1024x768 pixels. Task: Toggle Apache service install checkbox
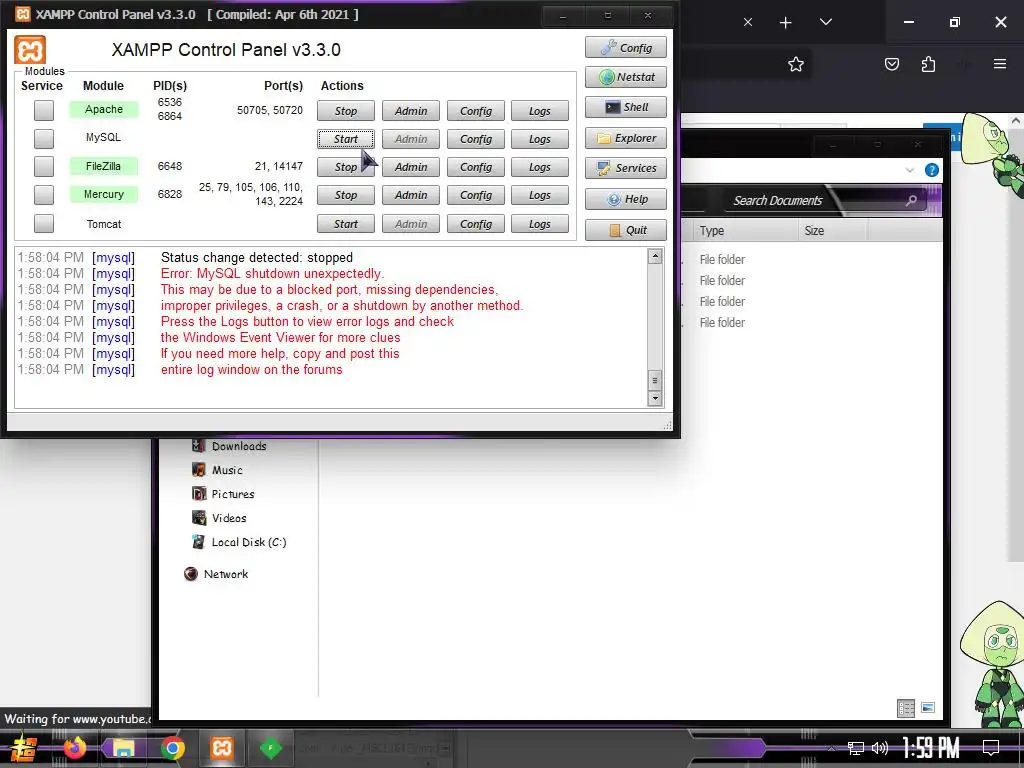(x=44, y=110)
